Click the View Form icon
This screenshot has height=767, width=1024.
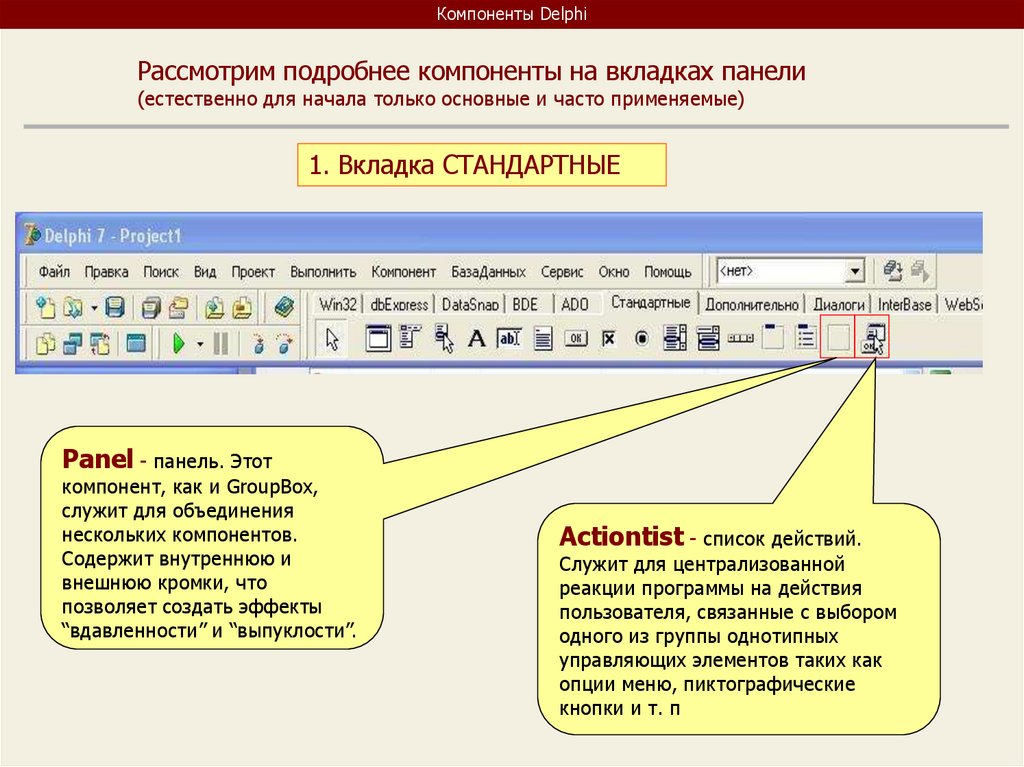72,343
